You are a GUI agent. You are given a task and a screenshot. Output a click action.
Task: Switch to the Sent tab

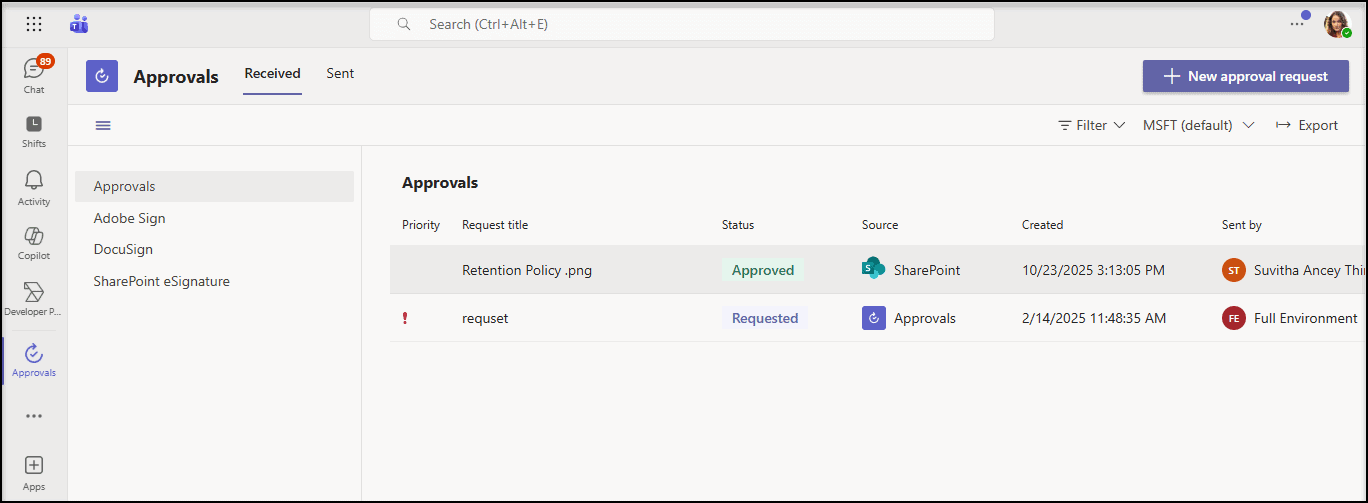point(340,73)
